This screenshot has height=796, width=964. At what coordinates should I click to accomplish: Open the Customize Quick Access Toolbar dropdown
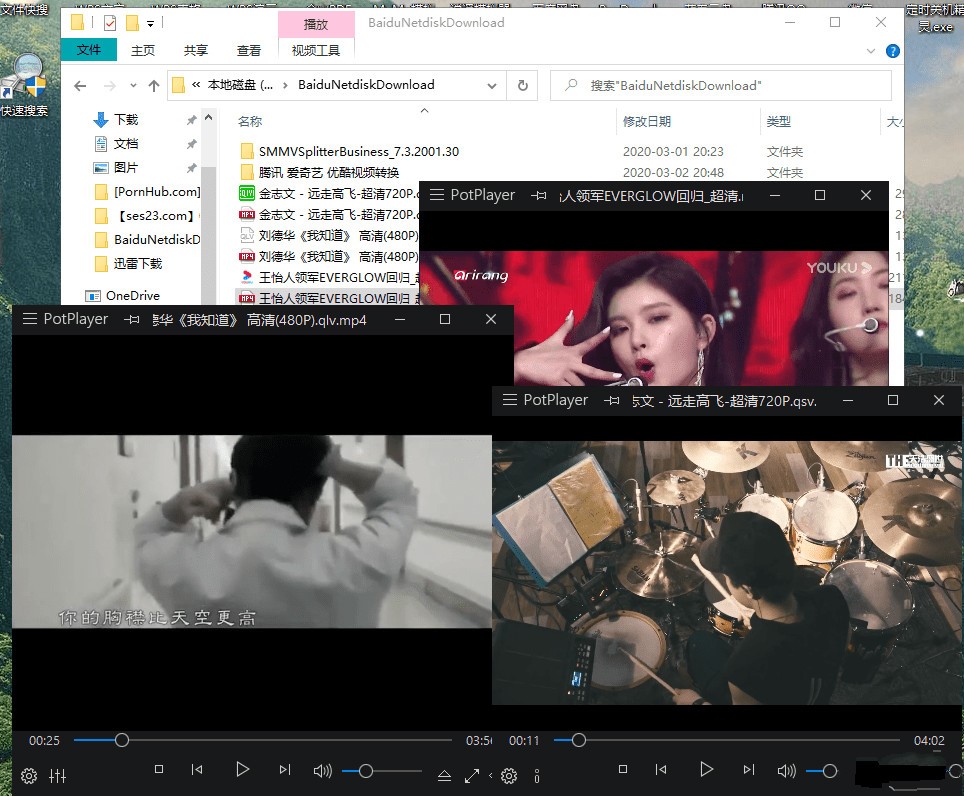[151, 22]
